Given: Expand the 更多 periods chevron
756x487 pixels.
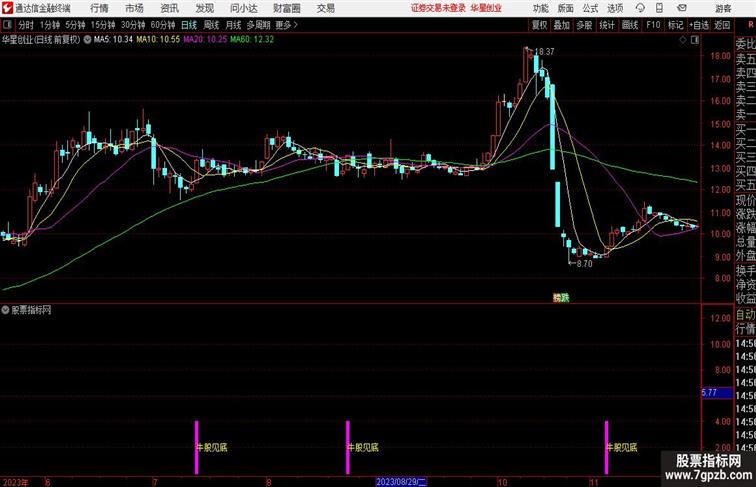Looking at the screenshot, I should pos(296,25).
